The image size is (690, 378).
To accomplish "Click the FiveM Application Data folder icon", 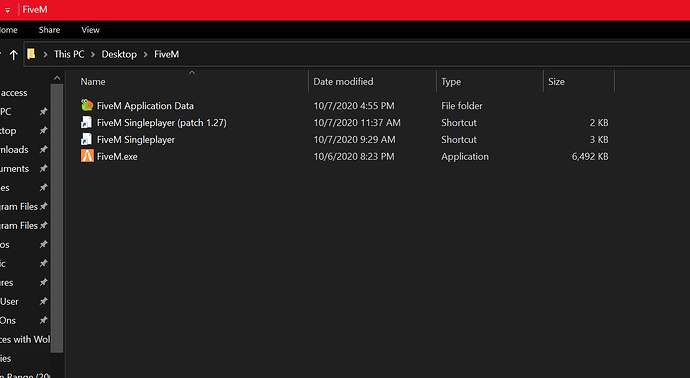I will click(87, 105).
